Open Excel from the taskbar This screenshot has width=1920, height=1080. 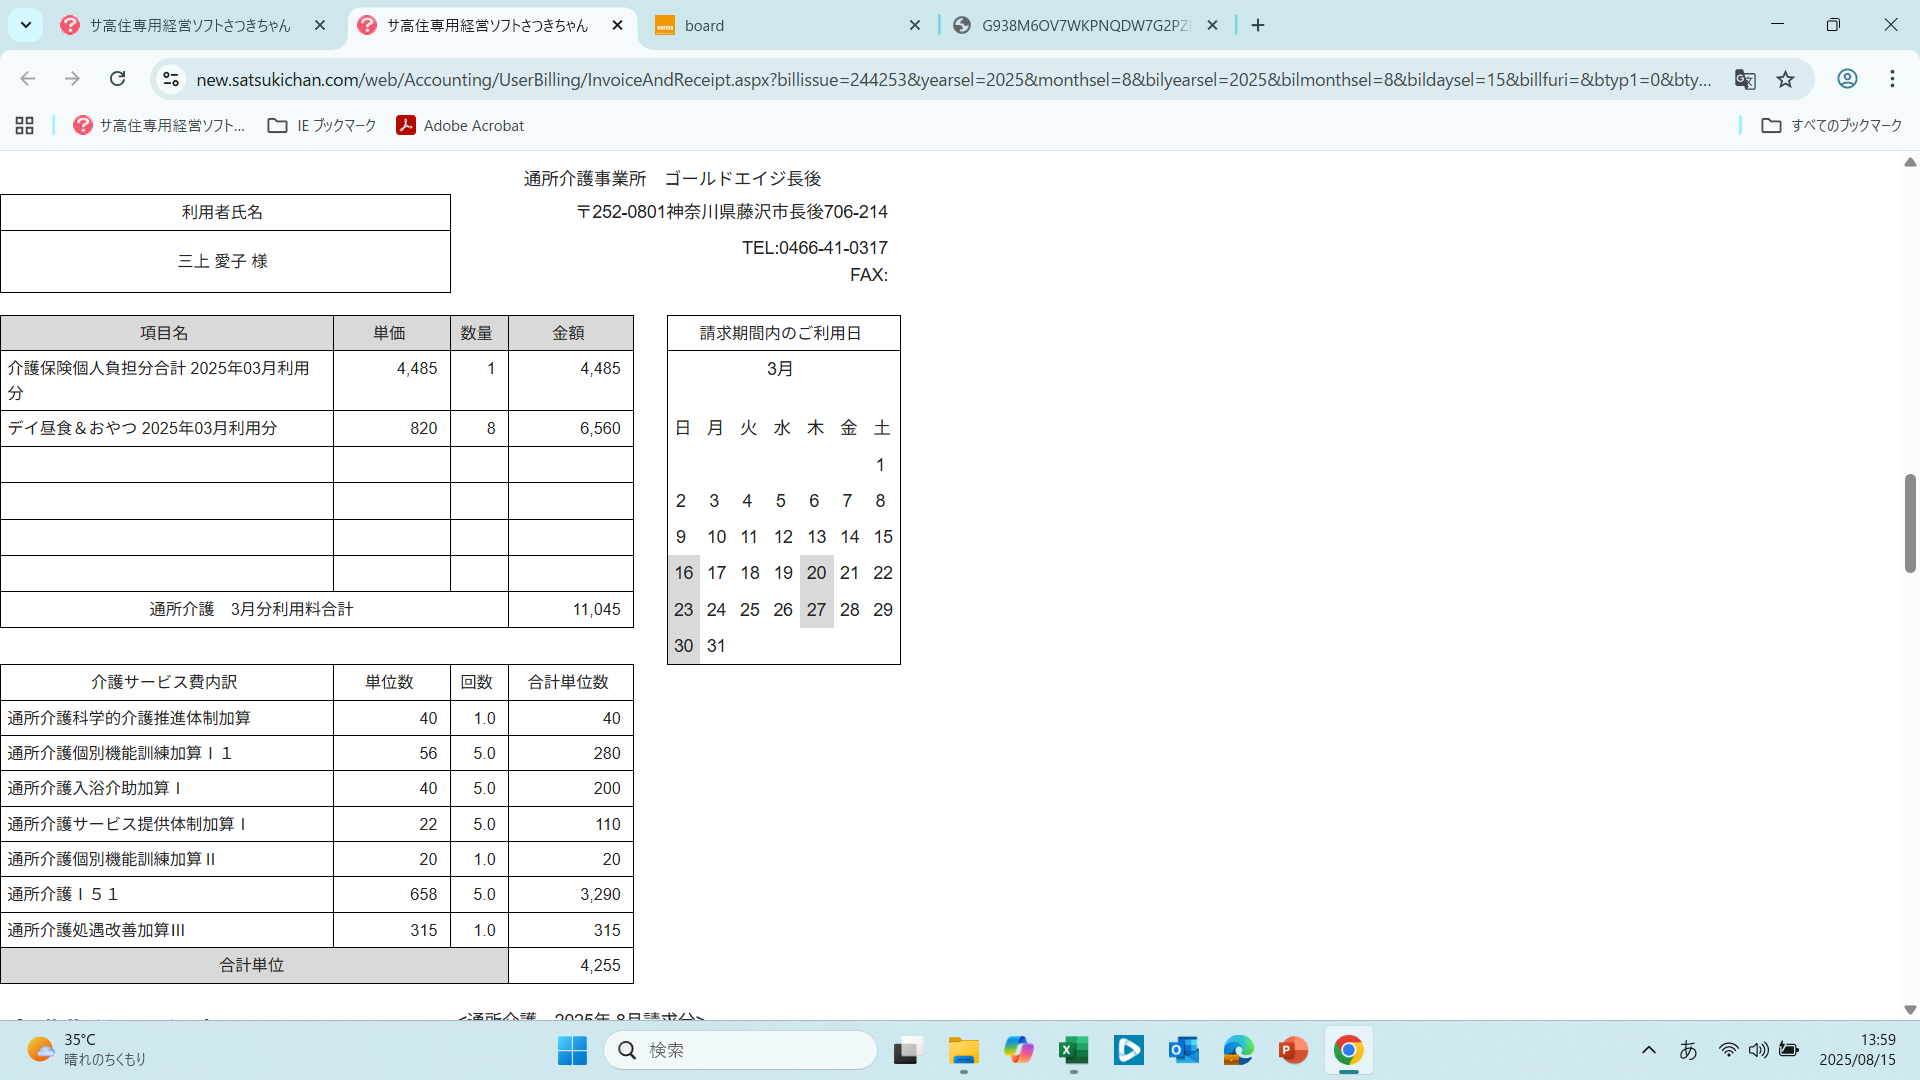tap(1073, 1050)
